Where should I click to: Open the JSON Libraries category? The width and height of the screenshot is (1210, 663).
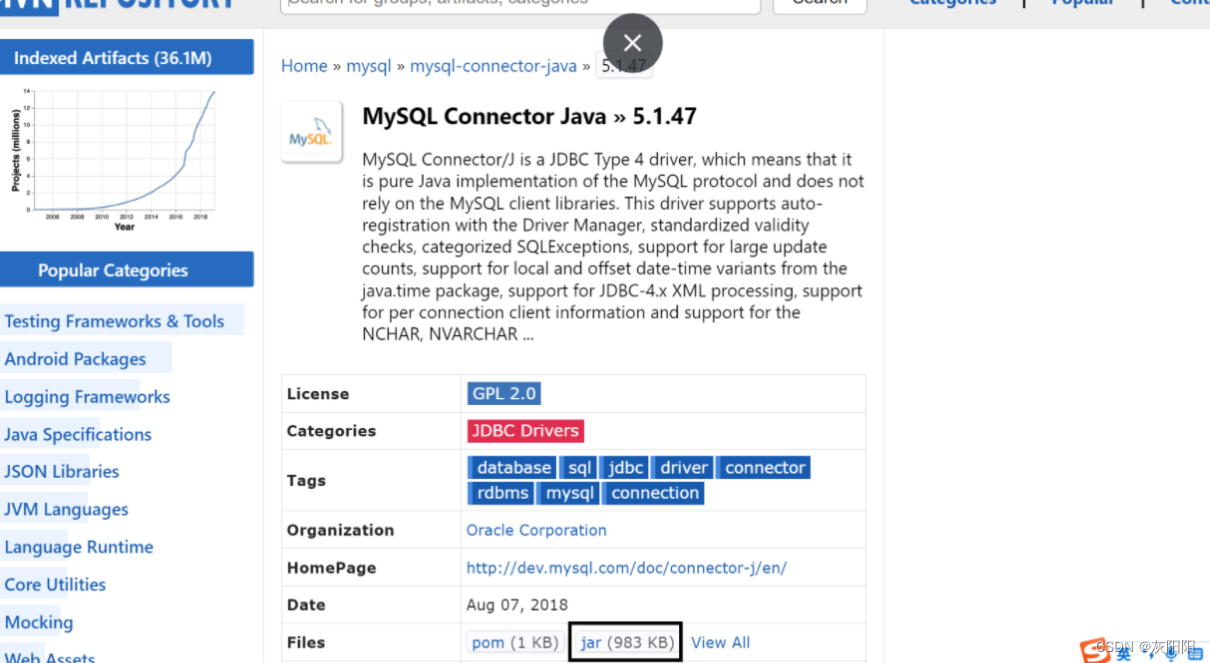coord(61,471)
